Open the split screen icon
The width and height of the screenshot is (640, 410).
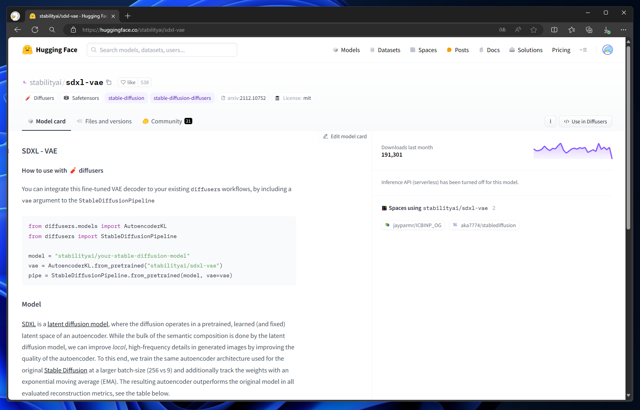[554, 30]
